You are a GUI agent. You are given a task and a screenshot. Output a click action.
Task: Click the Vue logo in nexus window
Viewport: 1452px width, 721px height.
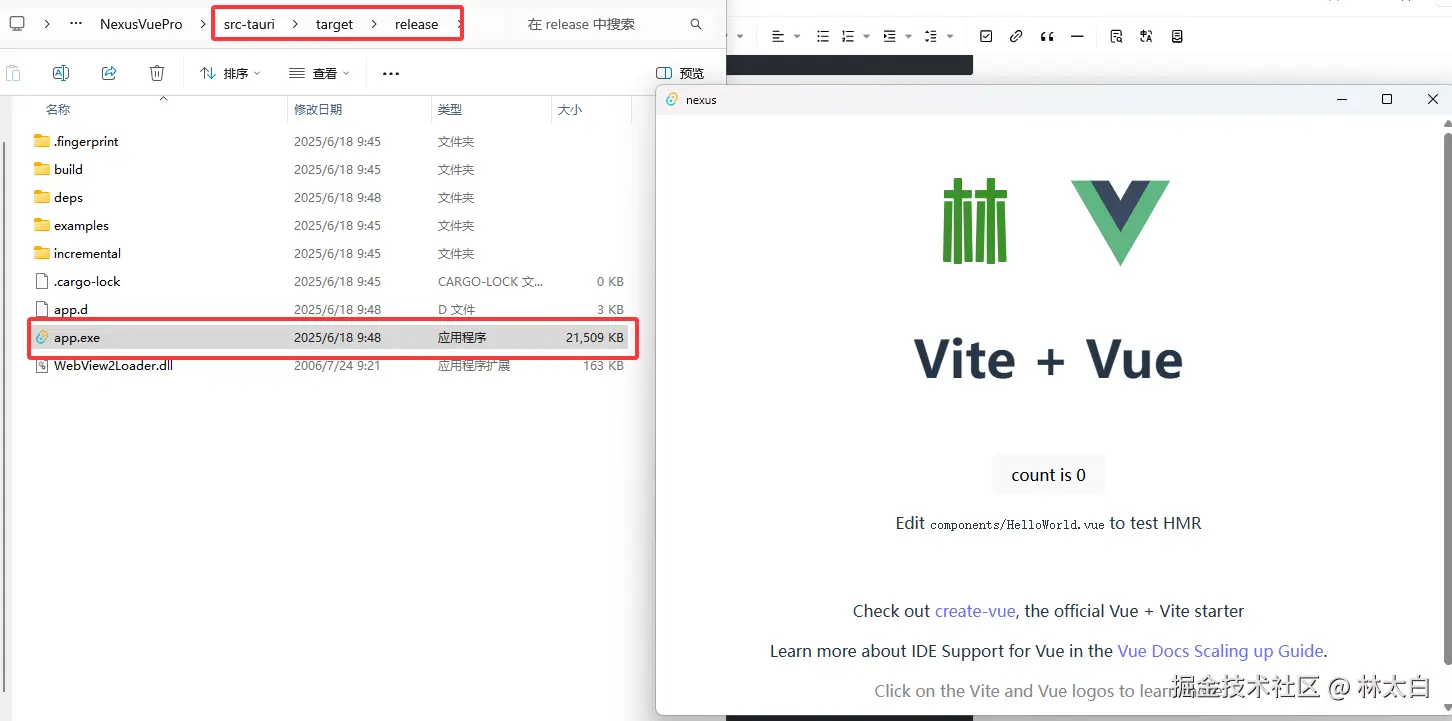click(1120, 223)
